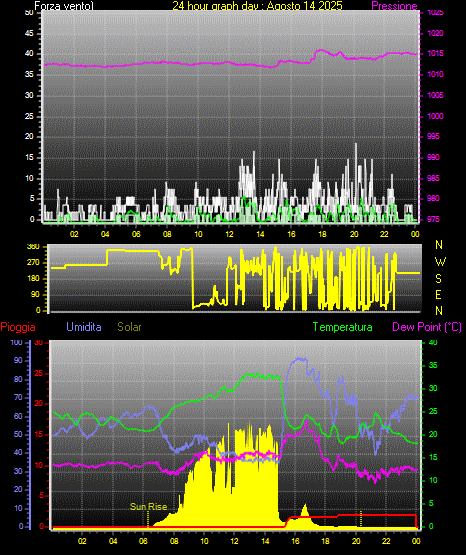Click the W wind direction label
Viewport: 466px width, 555px height.
440,262
